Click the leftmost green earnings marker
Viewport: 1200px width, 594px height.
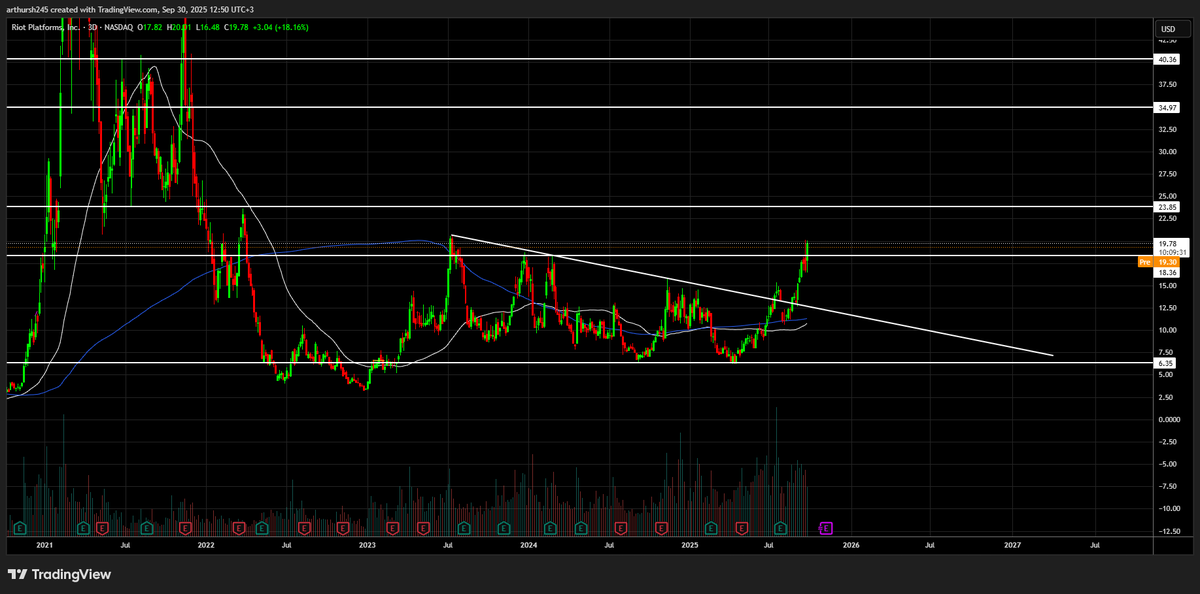point(18,526)
